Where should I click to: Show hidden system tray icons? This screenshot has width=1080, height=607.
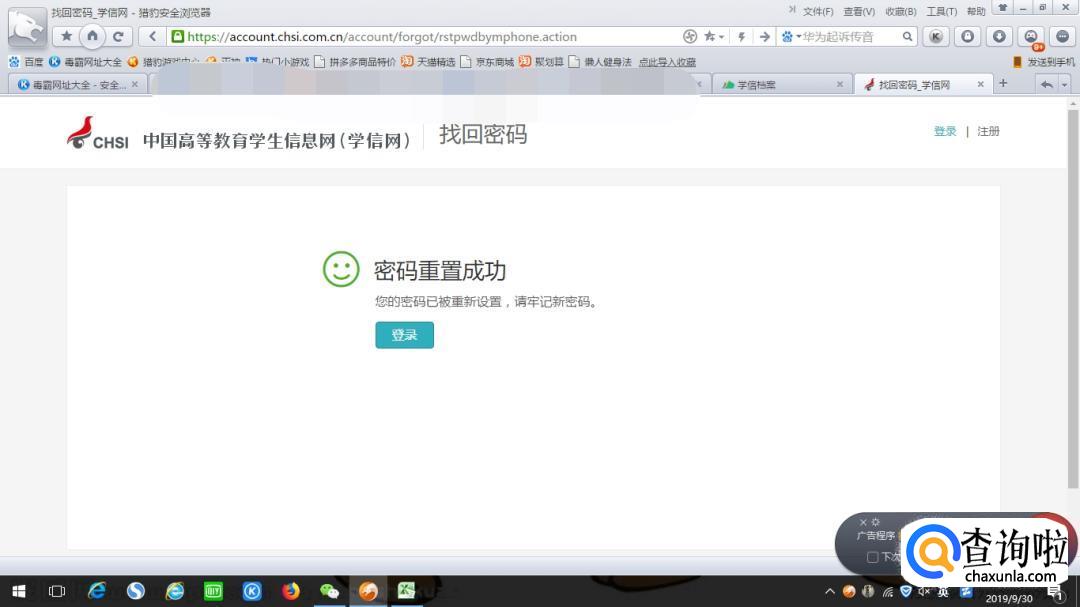[x=829, y=591]
